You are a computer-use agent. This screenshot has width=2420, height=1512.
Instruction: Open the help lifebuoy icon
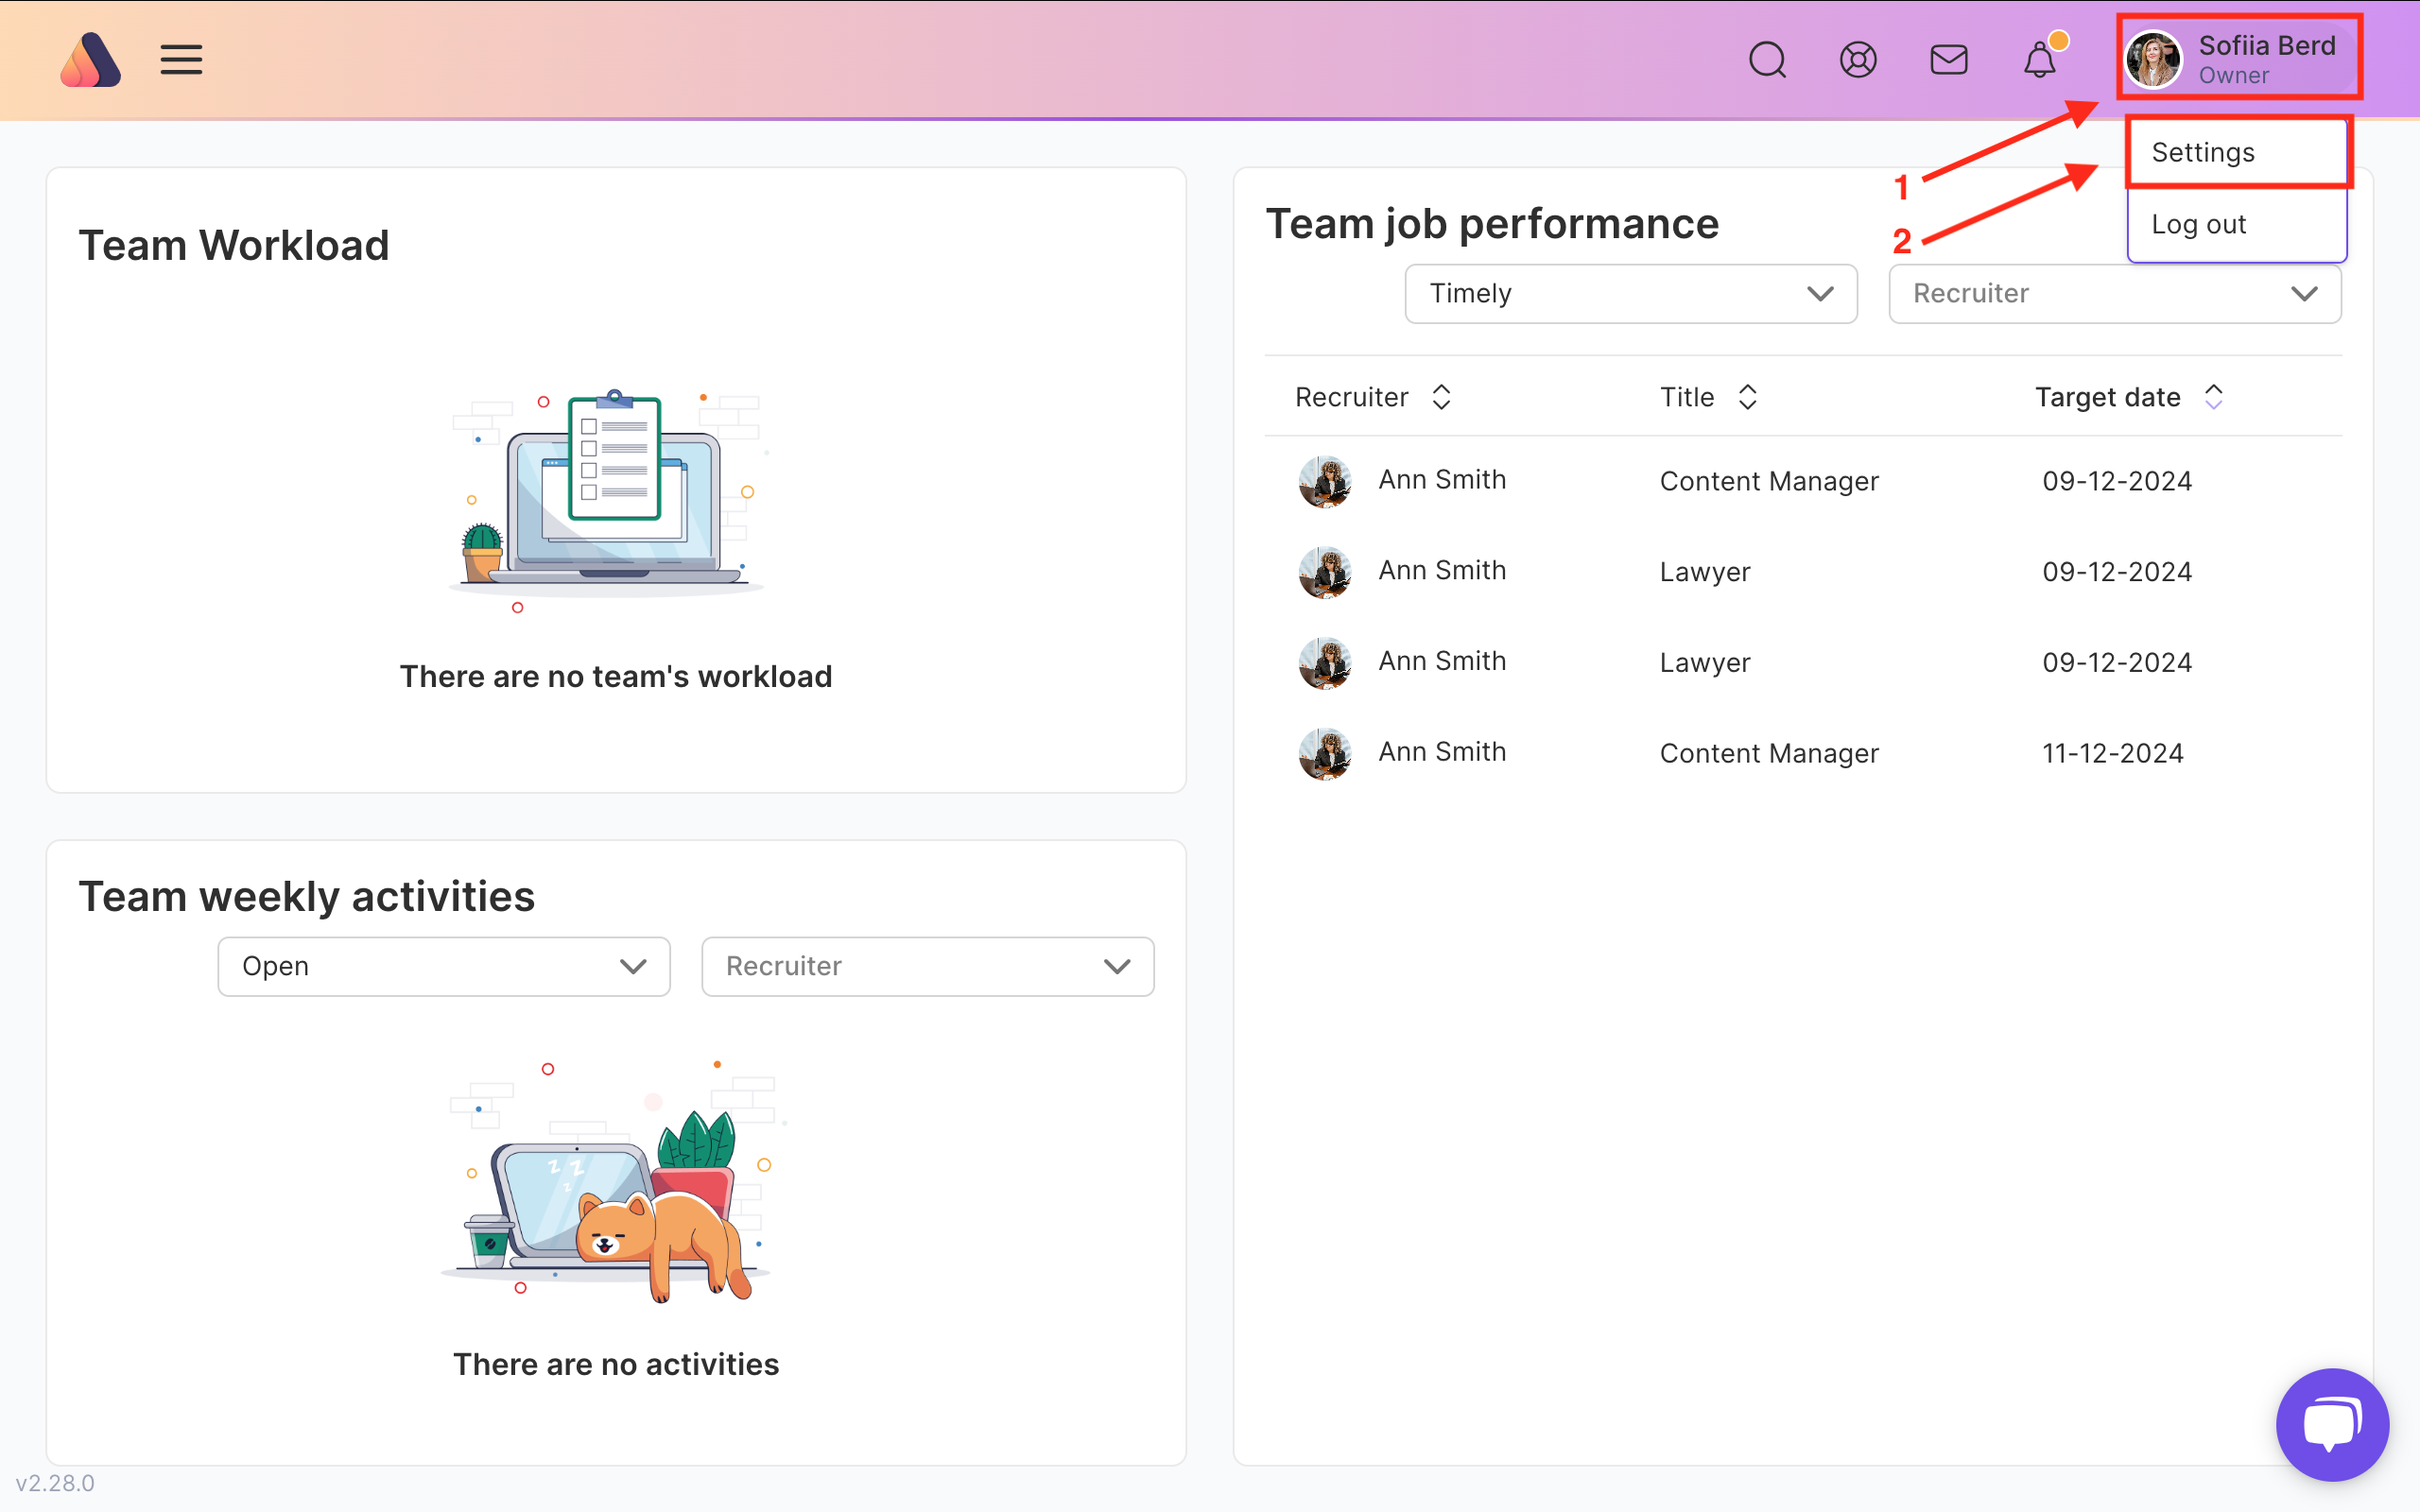(1858, 60)
